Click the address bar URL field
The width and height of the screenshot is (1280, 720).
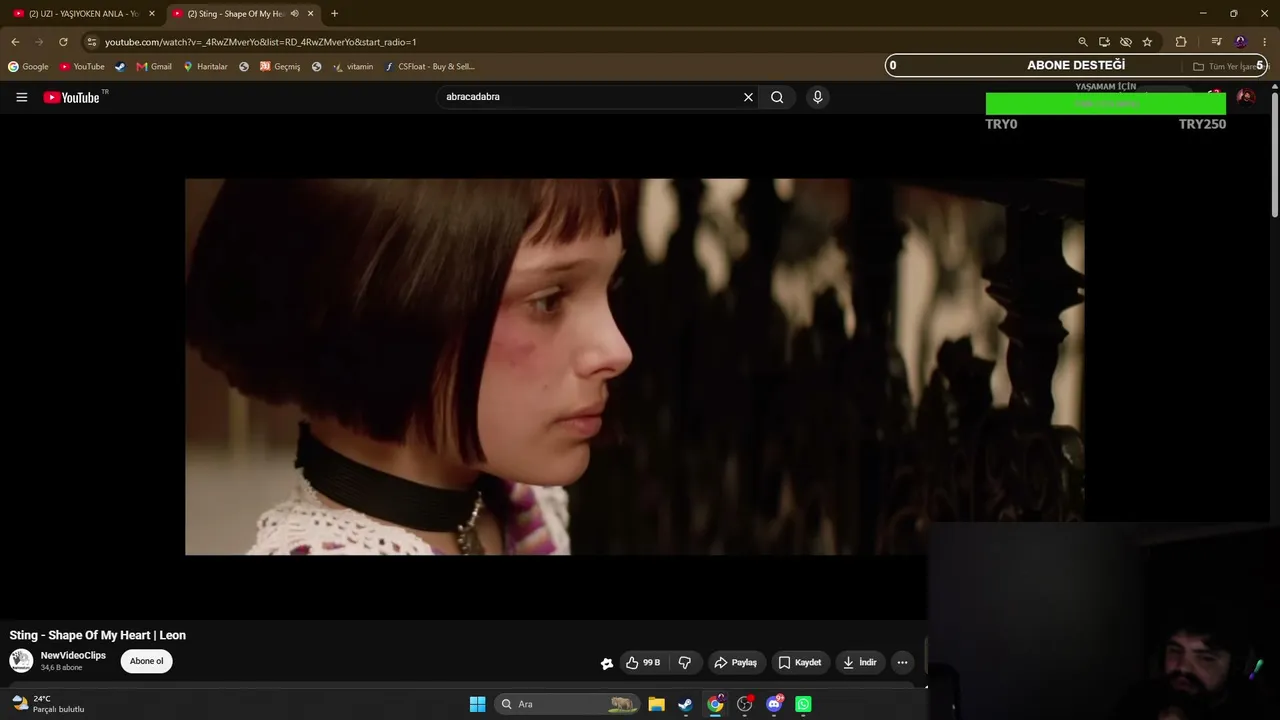580,42
